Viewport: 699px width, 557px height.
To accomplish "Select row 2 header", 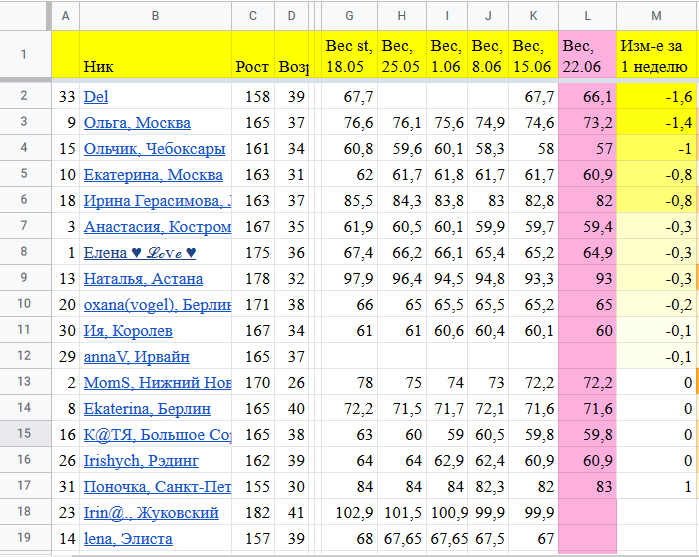I will click(x=24, y=97).
